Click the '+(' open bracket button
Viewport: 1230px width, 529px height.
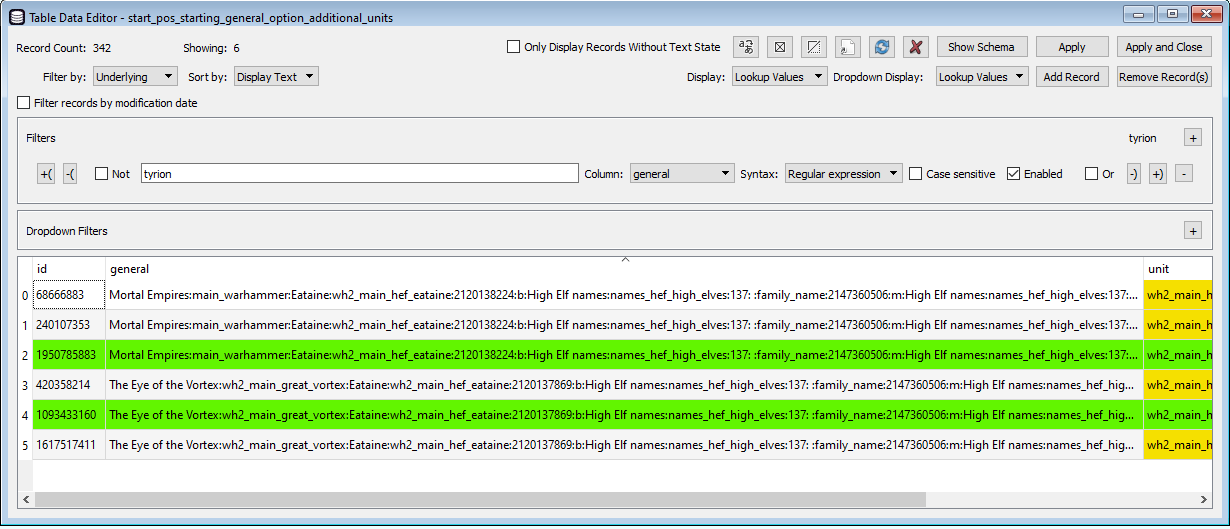coord(46,174)
